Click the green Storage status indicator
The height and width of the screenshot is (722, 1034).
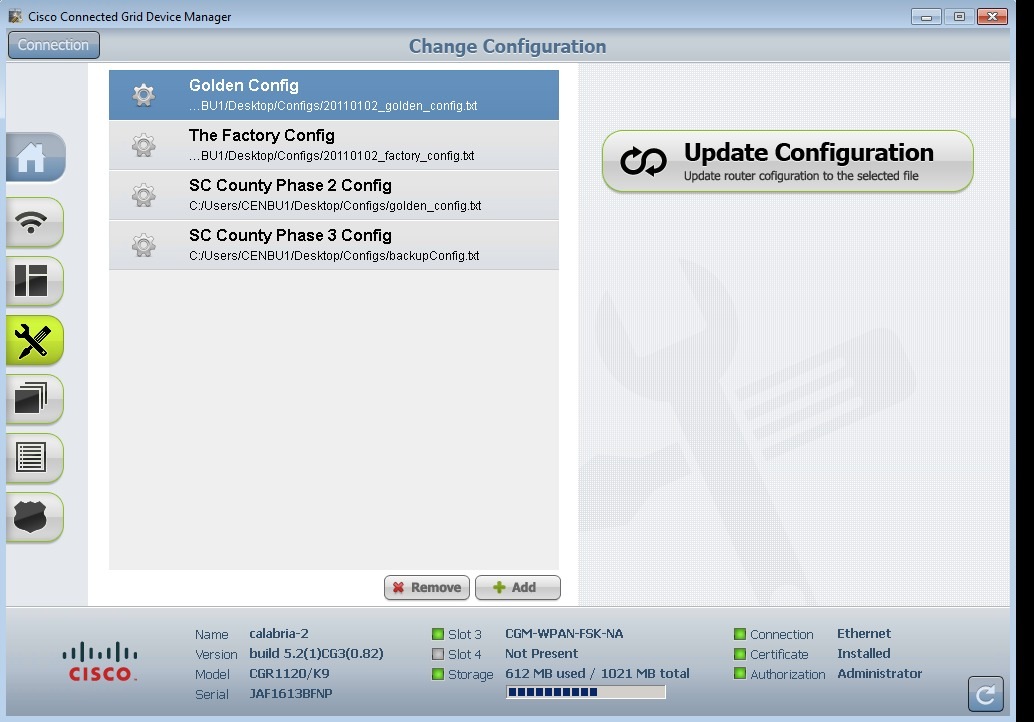(438, 674)
